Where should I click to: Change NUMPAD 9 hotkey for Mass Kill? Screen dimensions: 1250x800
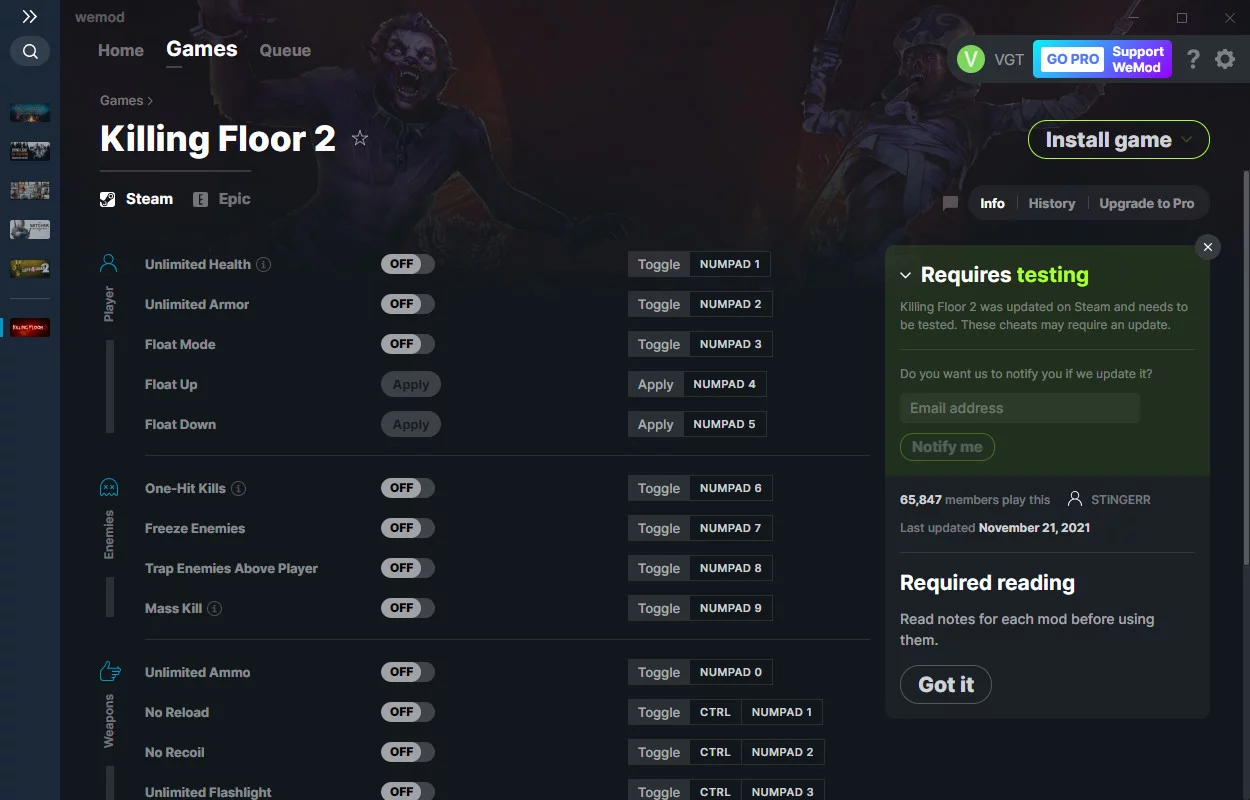[730, 608]
